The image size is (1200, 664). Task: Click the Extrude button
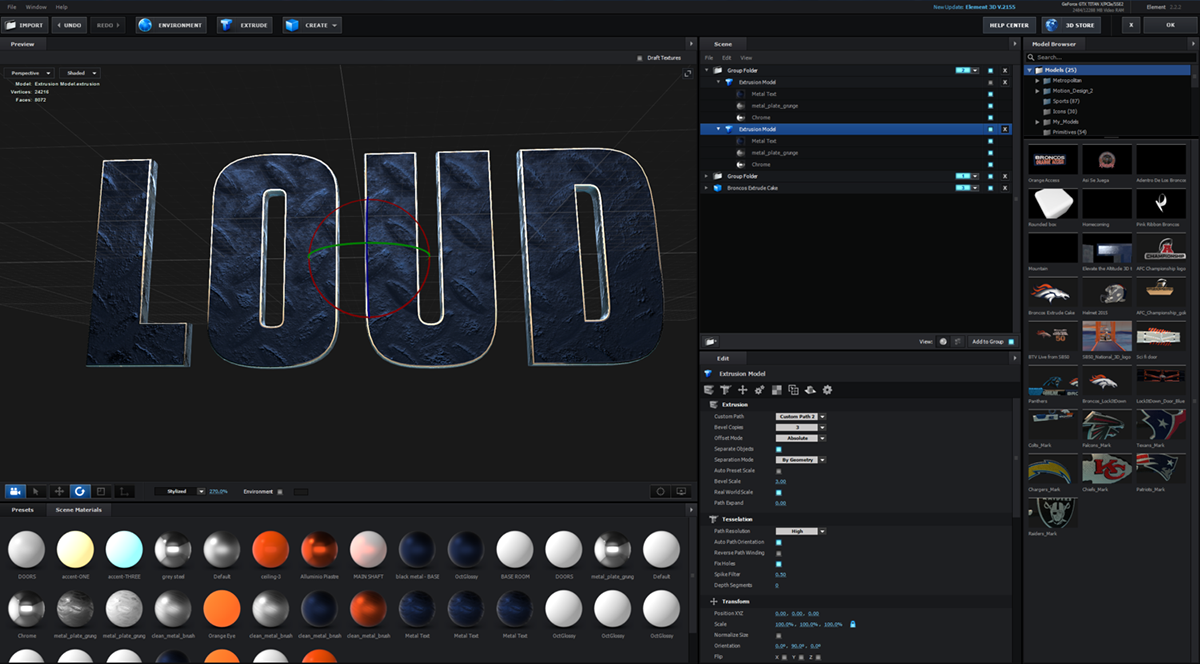coord(244,25)
